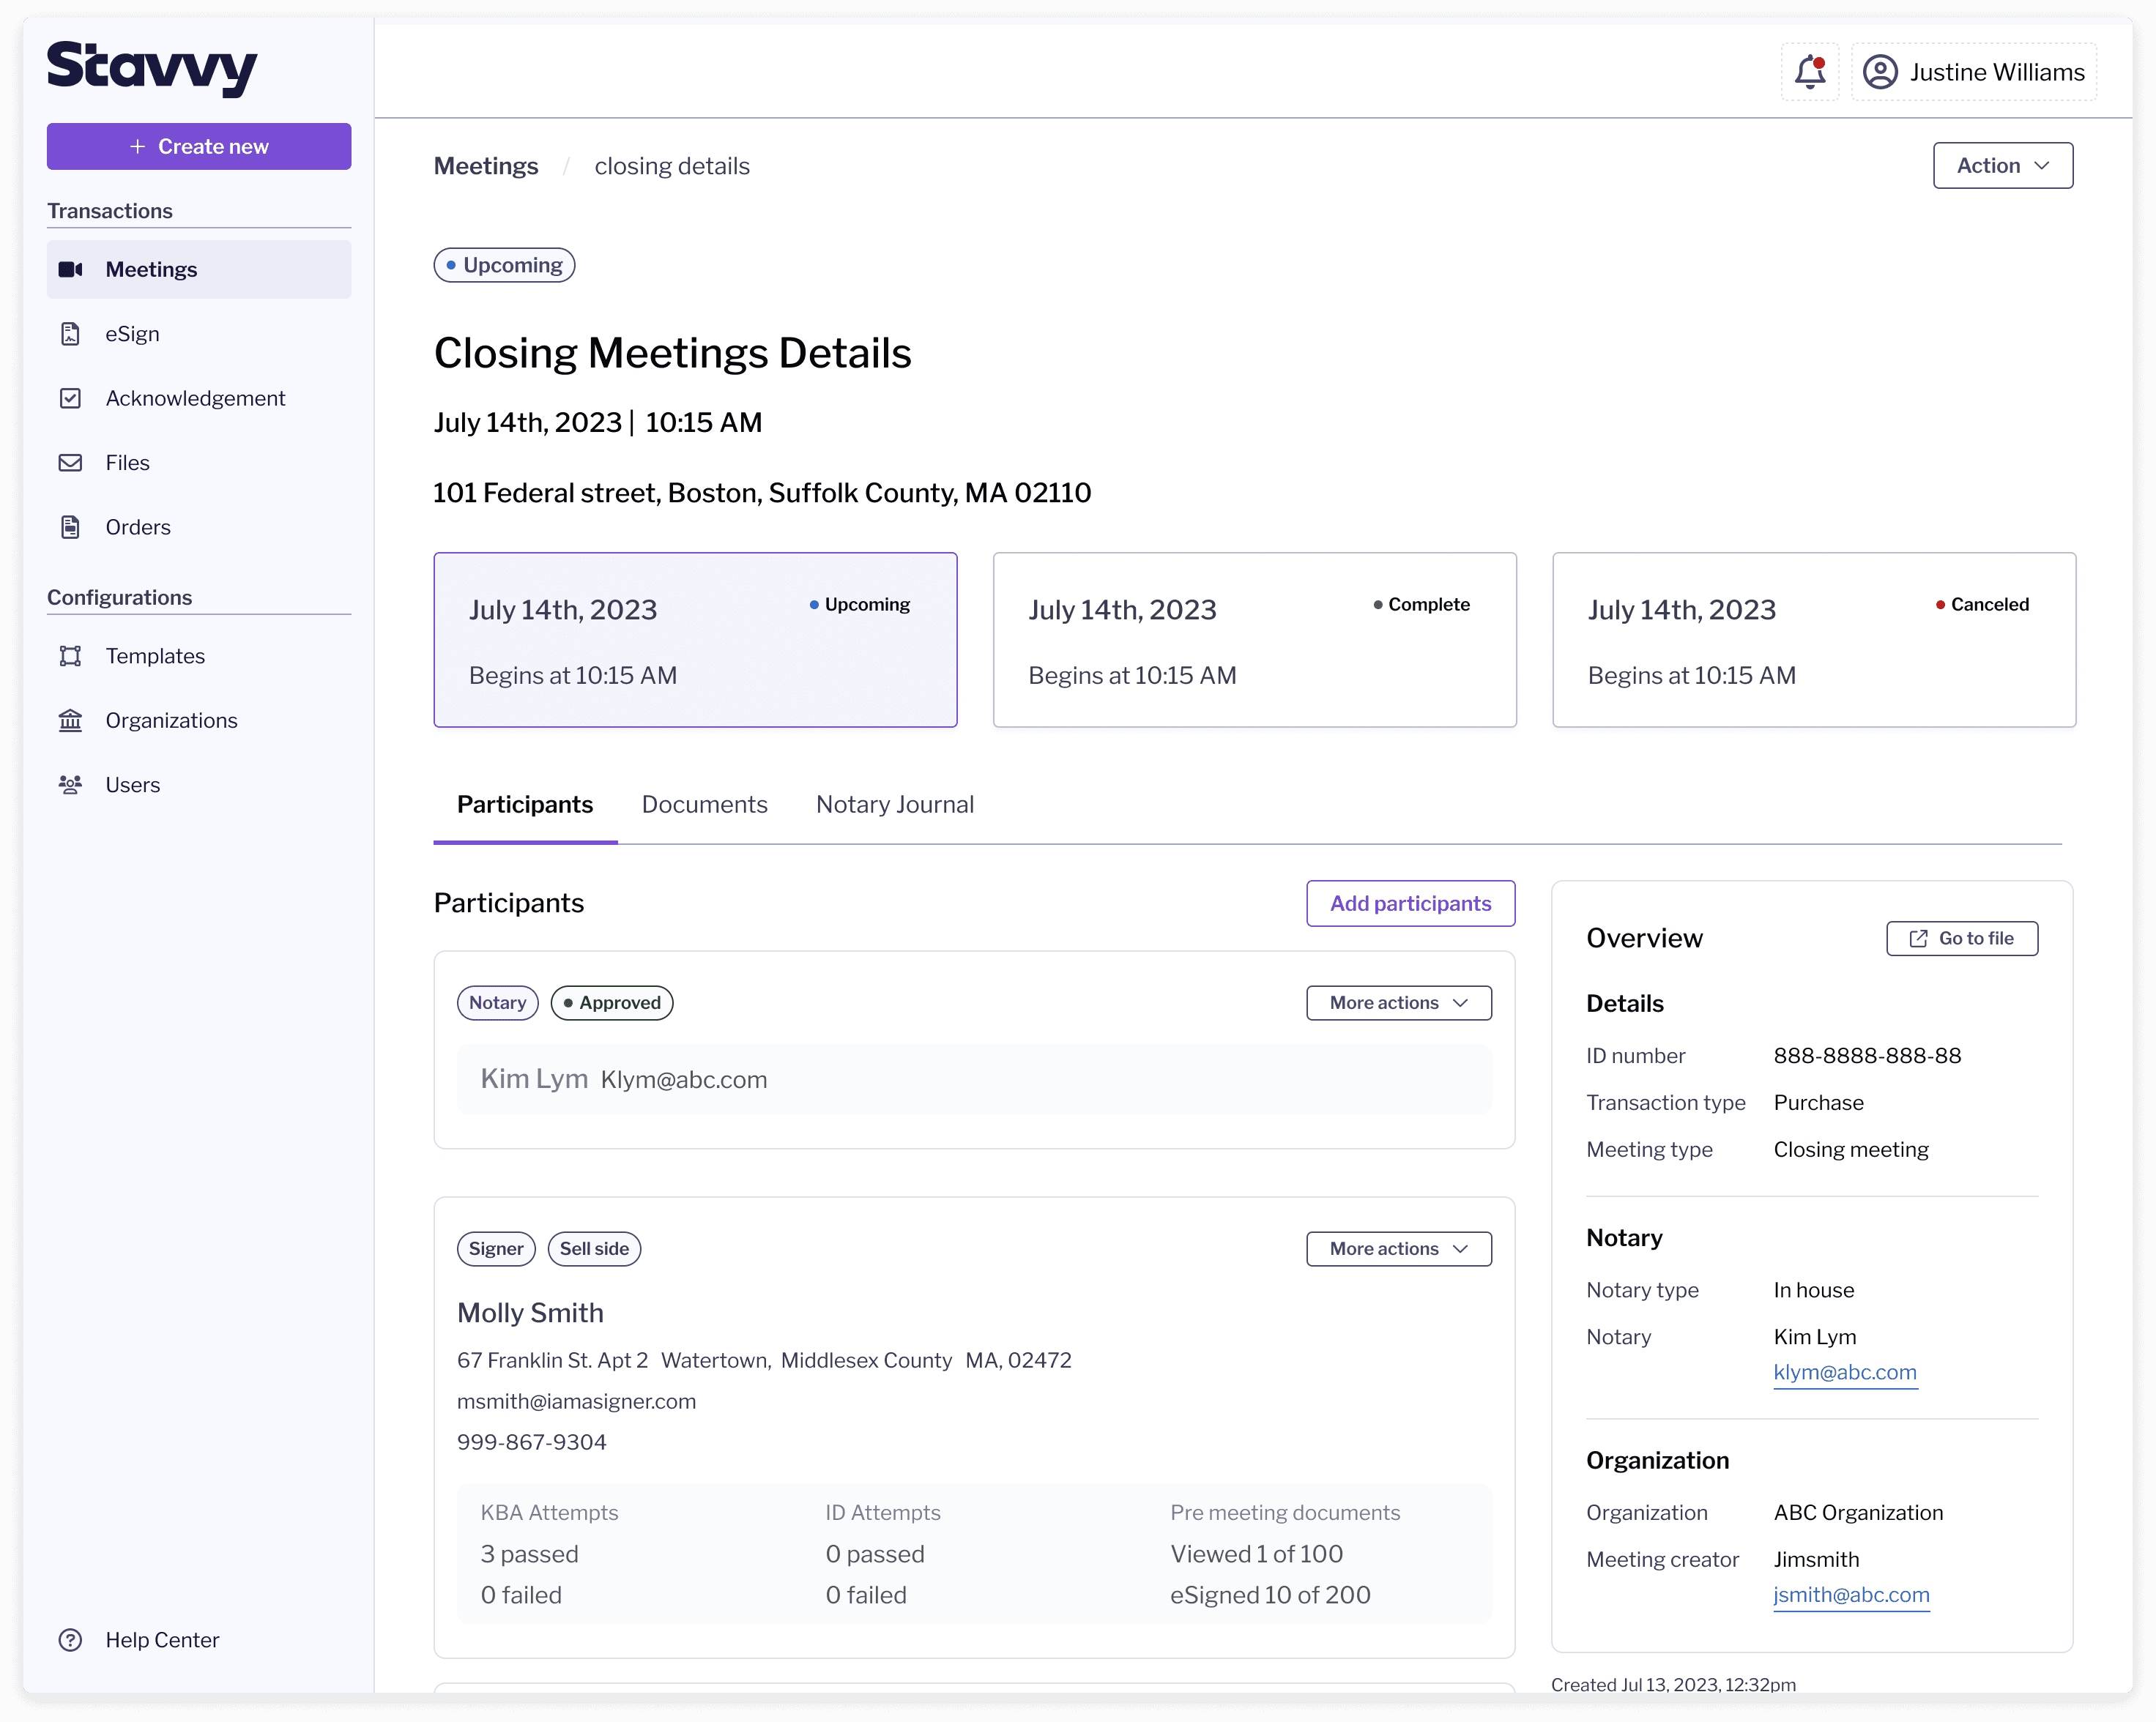
Task: Click the Acknowledgement checkbox icon
Action: (70, 398)
